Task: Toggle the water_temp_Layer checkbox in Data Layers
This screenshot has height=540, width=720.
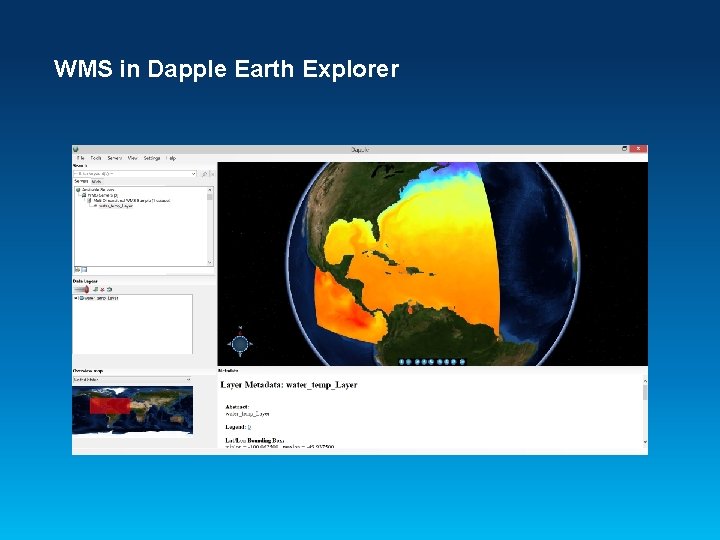Action: point(76,298)
